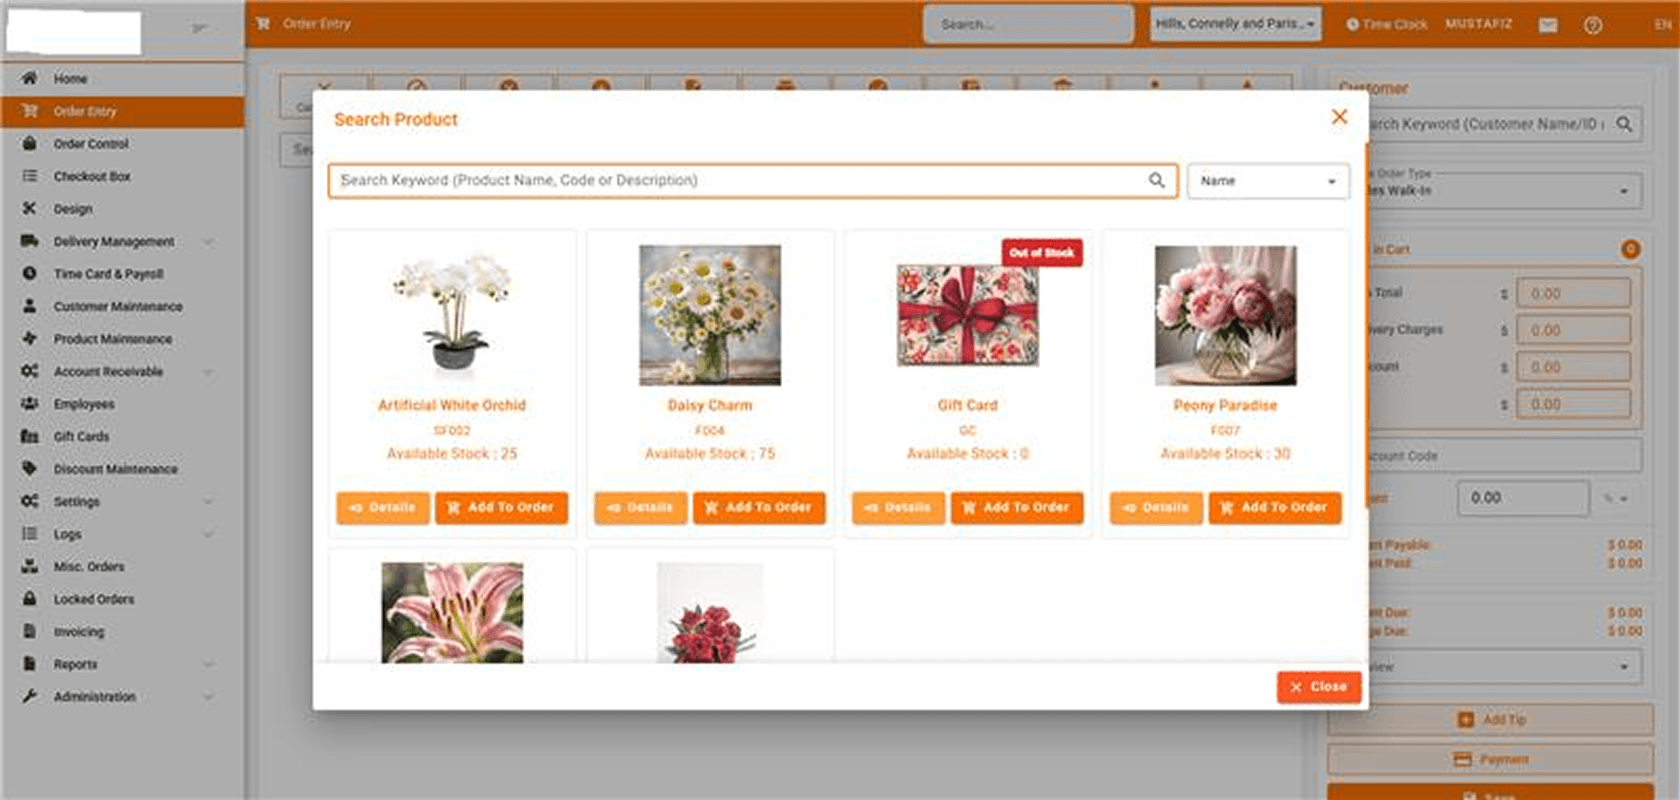Screen dimensions: 1680x800
Task: Expand the Reports sidebar menu
Action: pyautogui.click(x=208, y=664)
